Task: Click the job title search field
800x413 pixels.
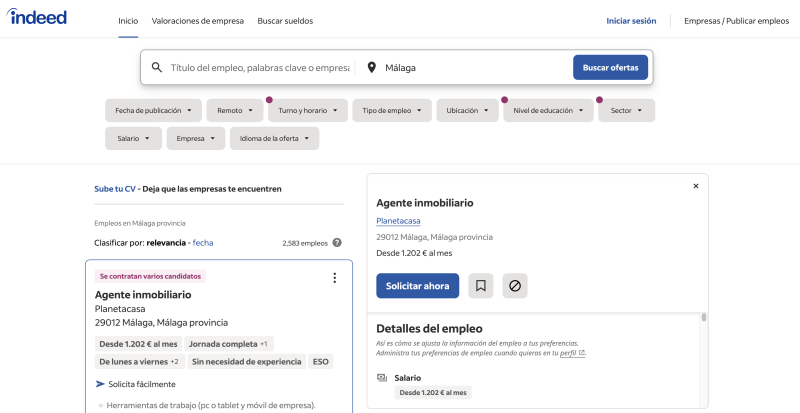Action: (x=260, y=68)
